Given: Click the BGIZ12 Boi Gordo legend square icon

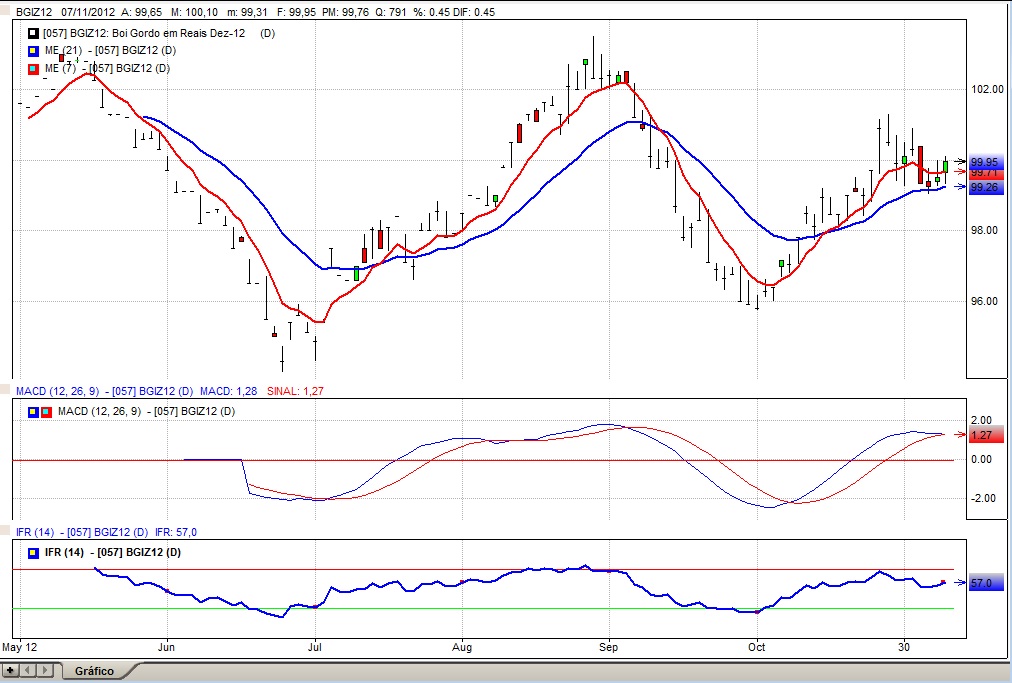Looking at the screenshot, I should 34,34.
